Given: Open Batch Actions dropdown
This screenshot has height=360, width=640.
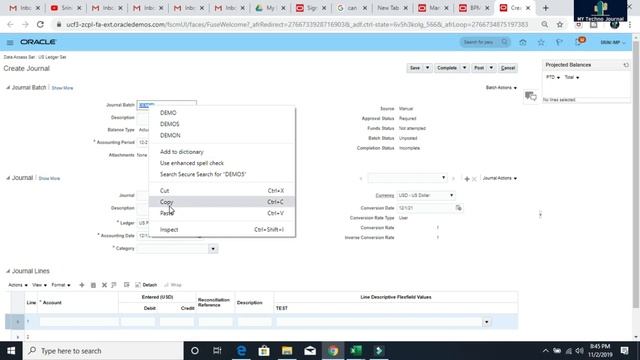Looking at the screenshot, I should (501, 88).
